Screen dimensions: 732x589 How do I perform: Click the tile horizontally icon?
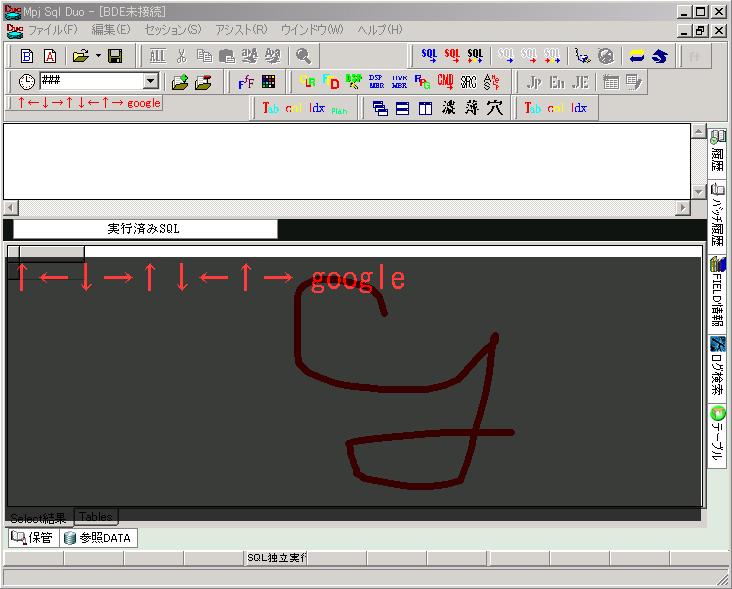(x=402, y=109)
